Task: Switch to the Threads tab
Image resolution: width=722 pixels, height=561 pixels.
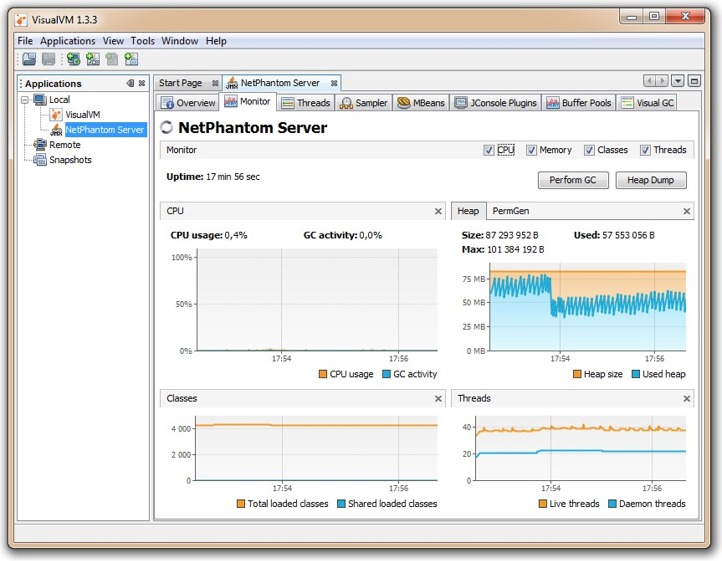Action: point(306,103)
